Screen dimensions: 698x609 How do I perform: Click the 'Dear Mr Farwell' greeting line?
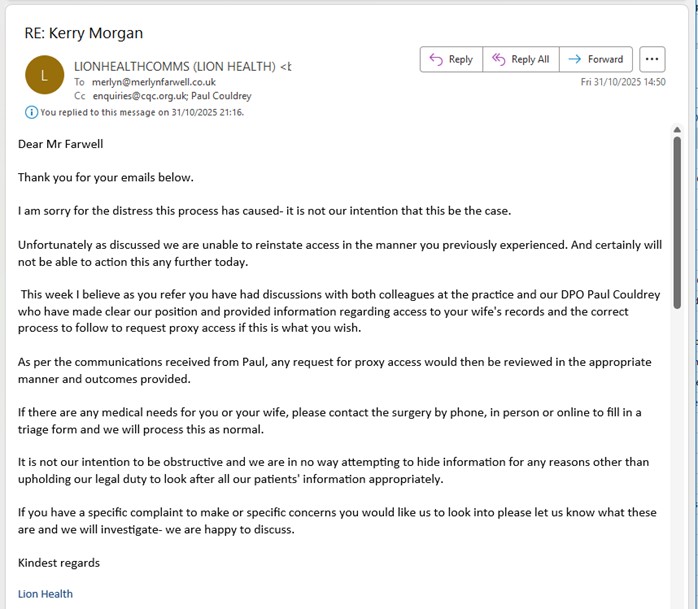61,144
